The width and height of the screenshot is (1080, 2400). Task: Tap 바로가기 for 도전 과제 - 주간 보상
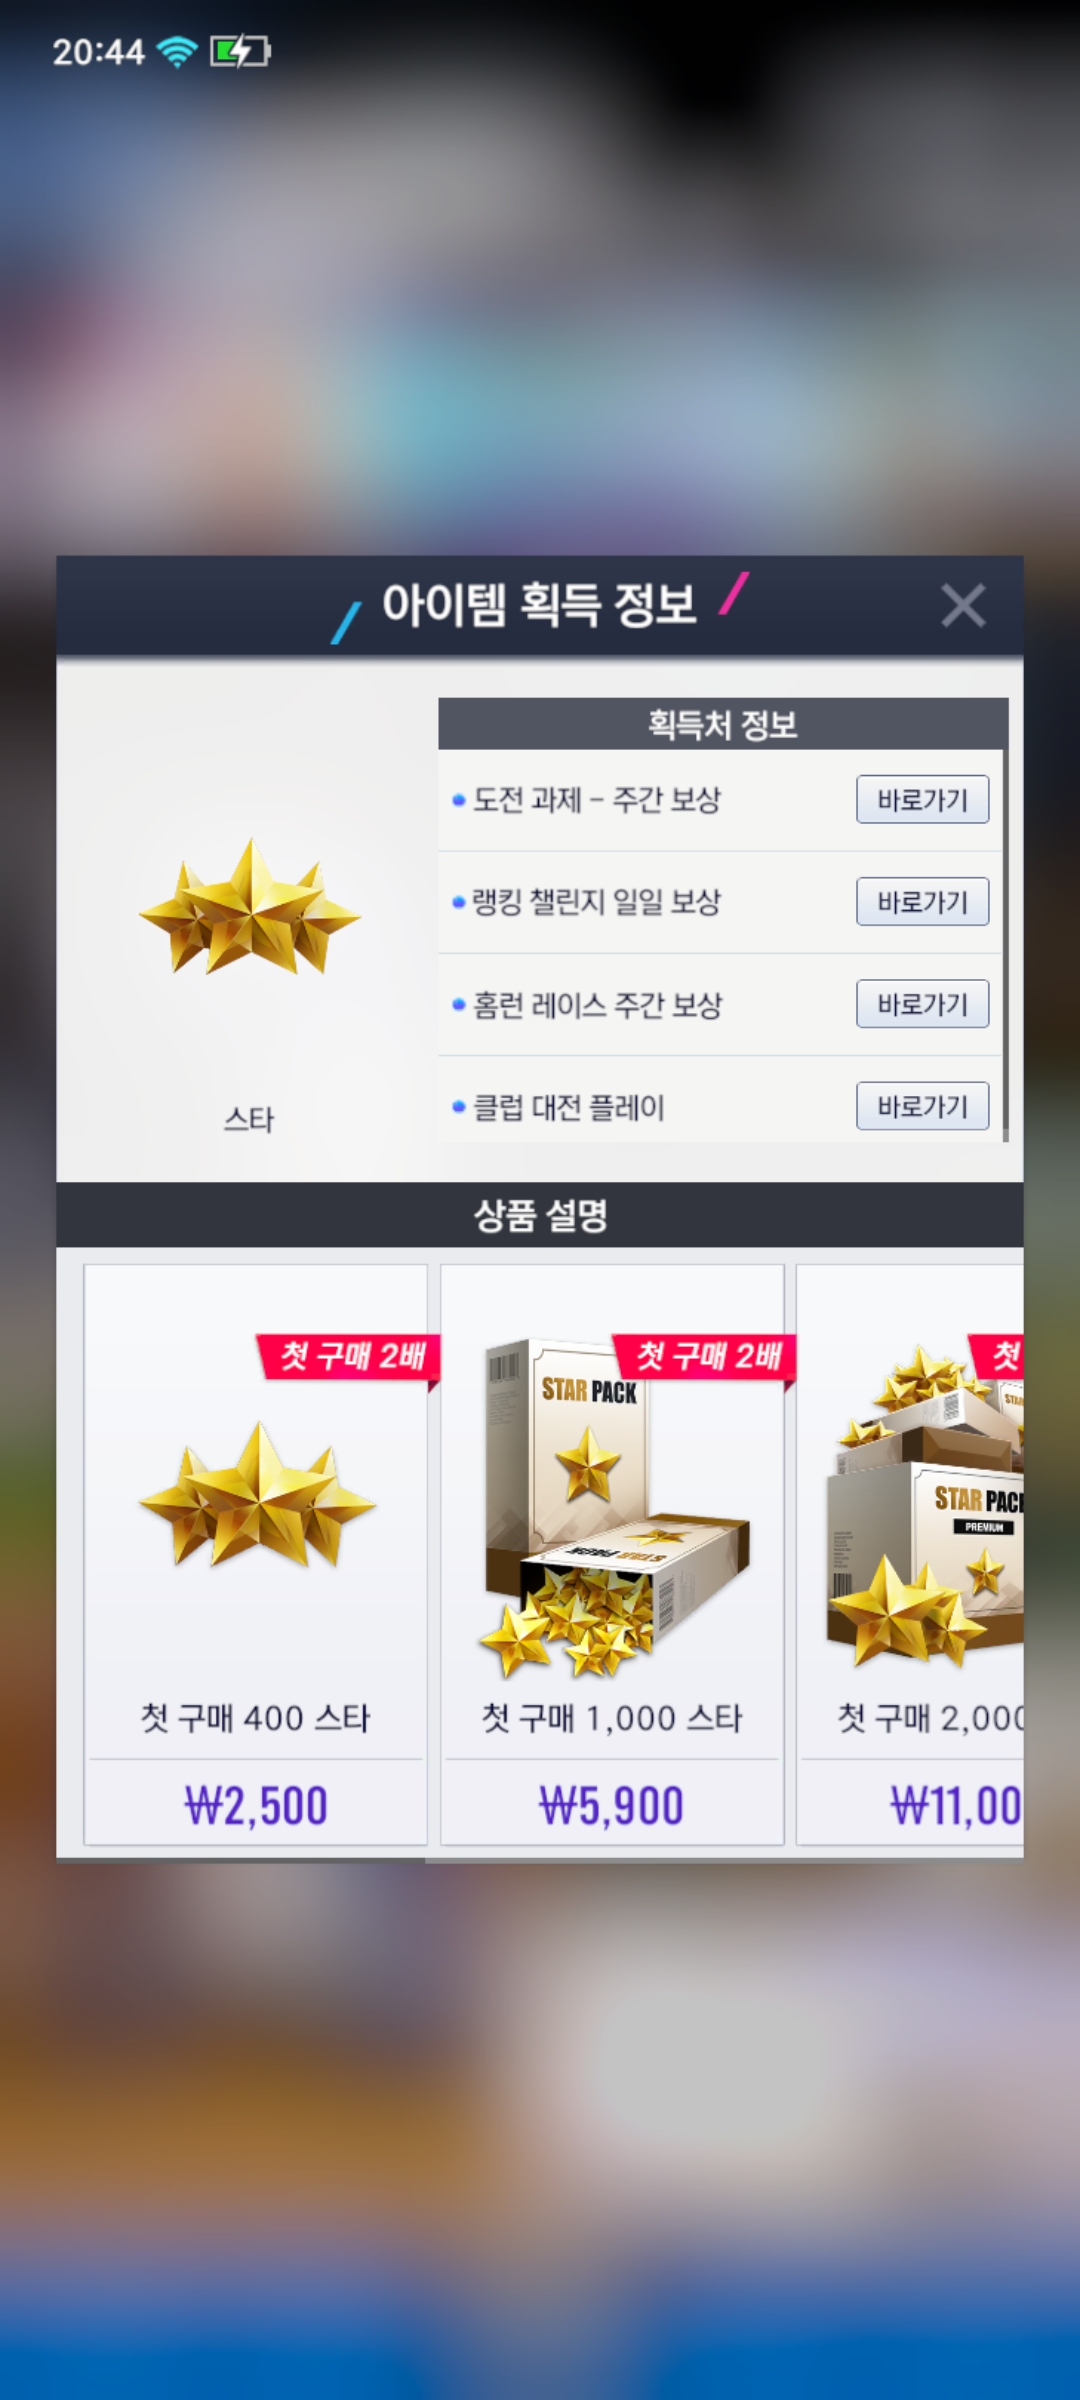point(922,800)
